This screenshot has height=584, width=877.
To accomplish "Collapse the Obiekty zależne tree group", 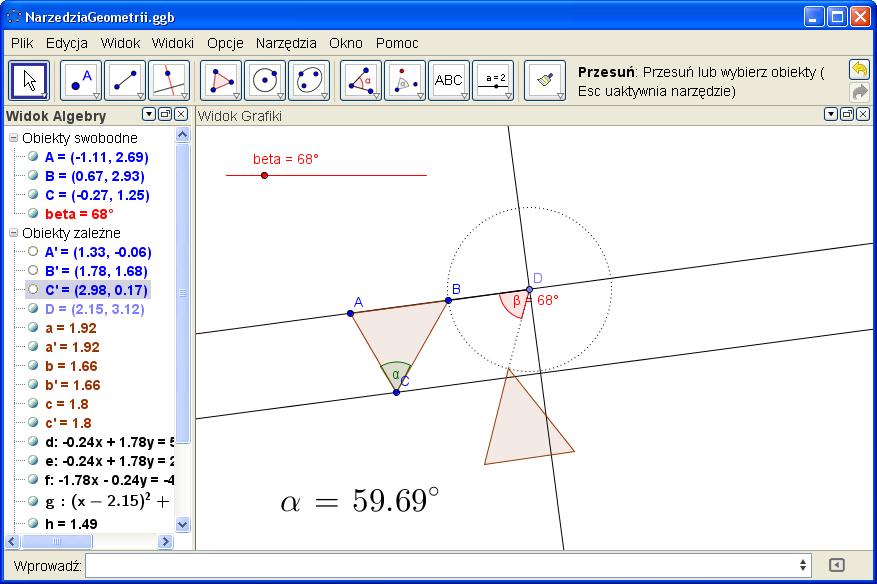I will click(13, 233).
